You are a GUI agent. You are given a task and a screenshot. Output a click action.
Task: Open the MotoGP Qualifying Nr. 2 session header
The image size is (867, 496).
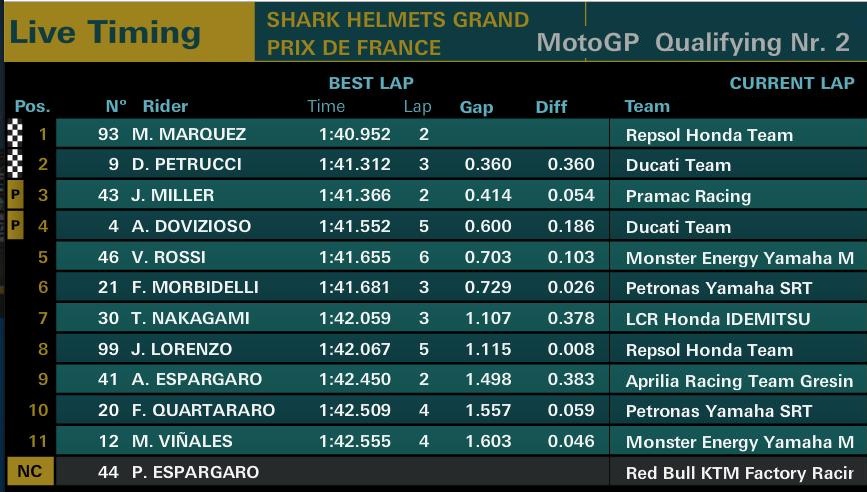693,42
